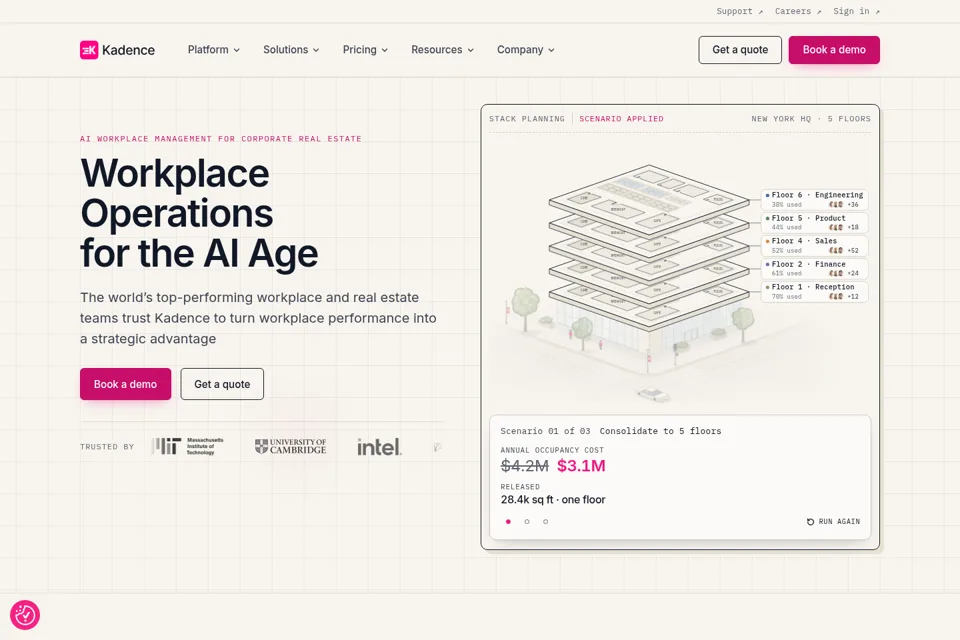Select the second scenario dot

[x=527, y=522]
